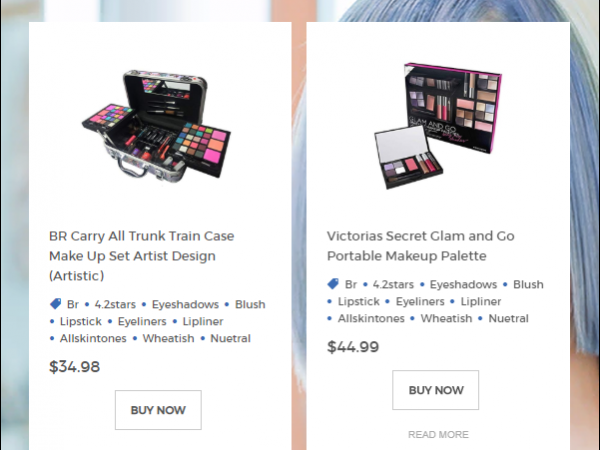600x450 pixels.
Task: Click the Lipstick tag on the train case card
Action: tap(81, 321)
